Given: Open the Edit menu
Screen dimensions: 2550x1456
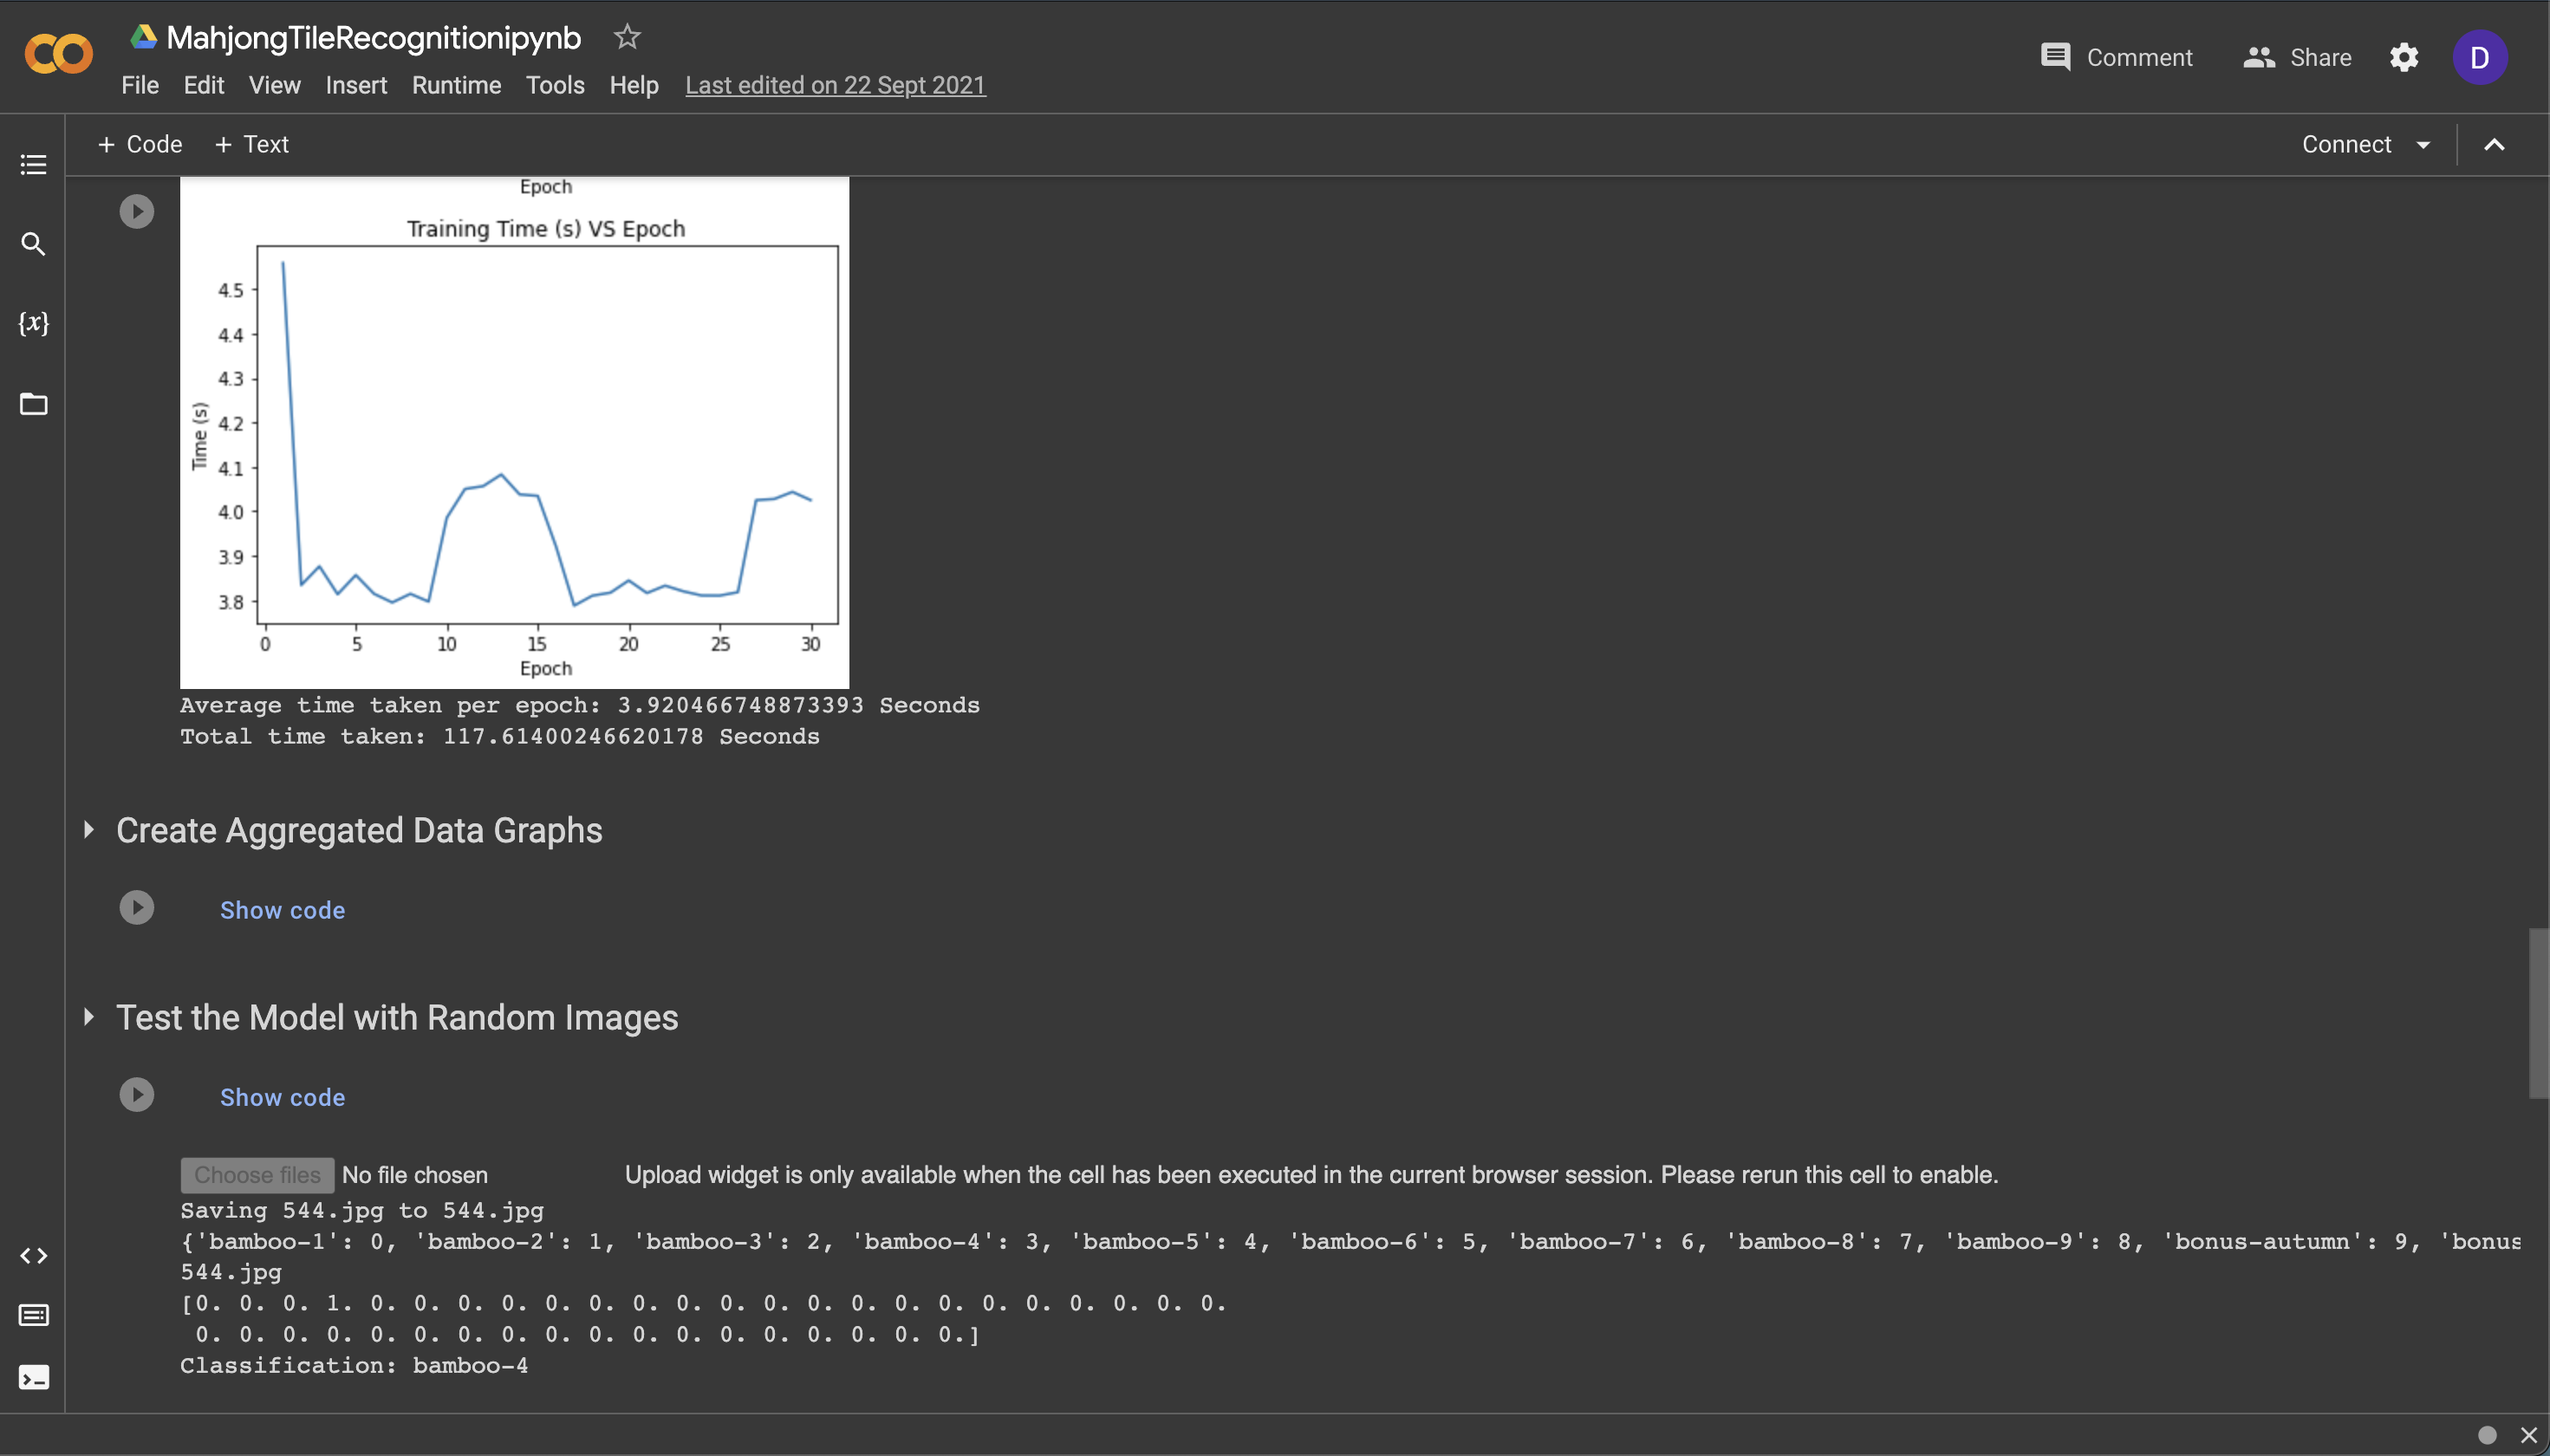Looking at the screenshot, I should pos(204,85).
